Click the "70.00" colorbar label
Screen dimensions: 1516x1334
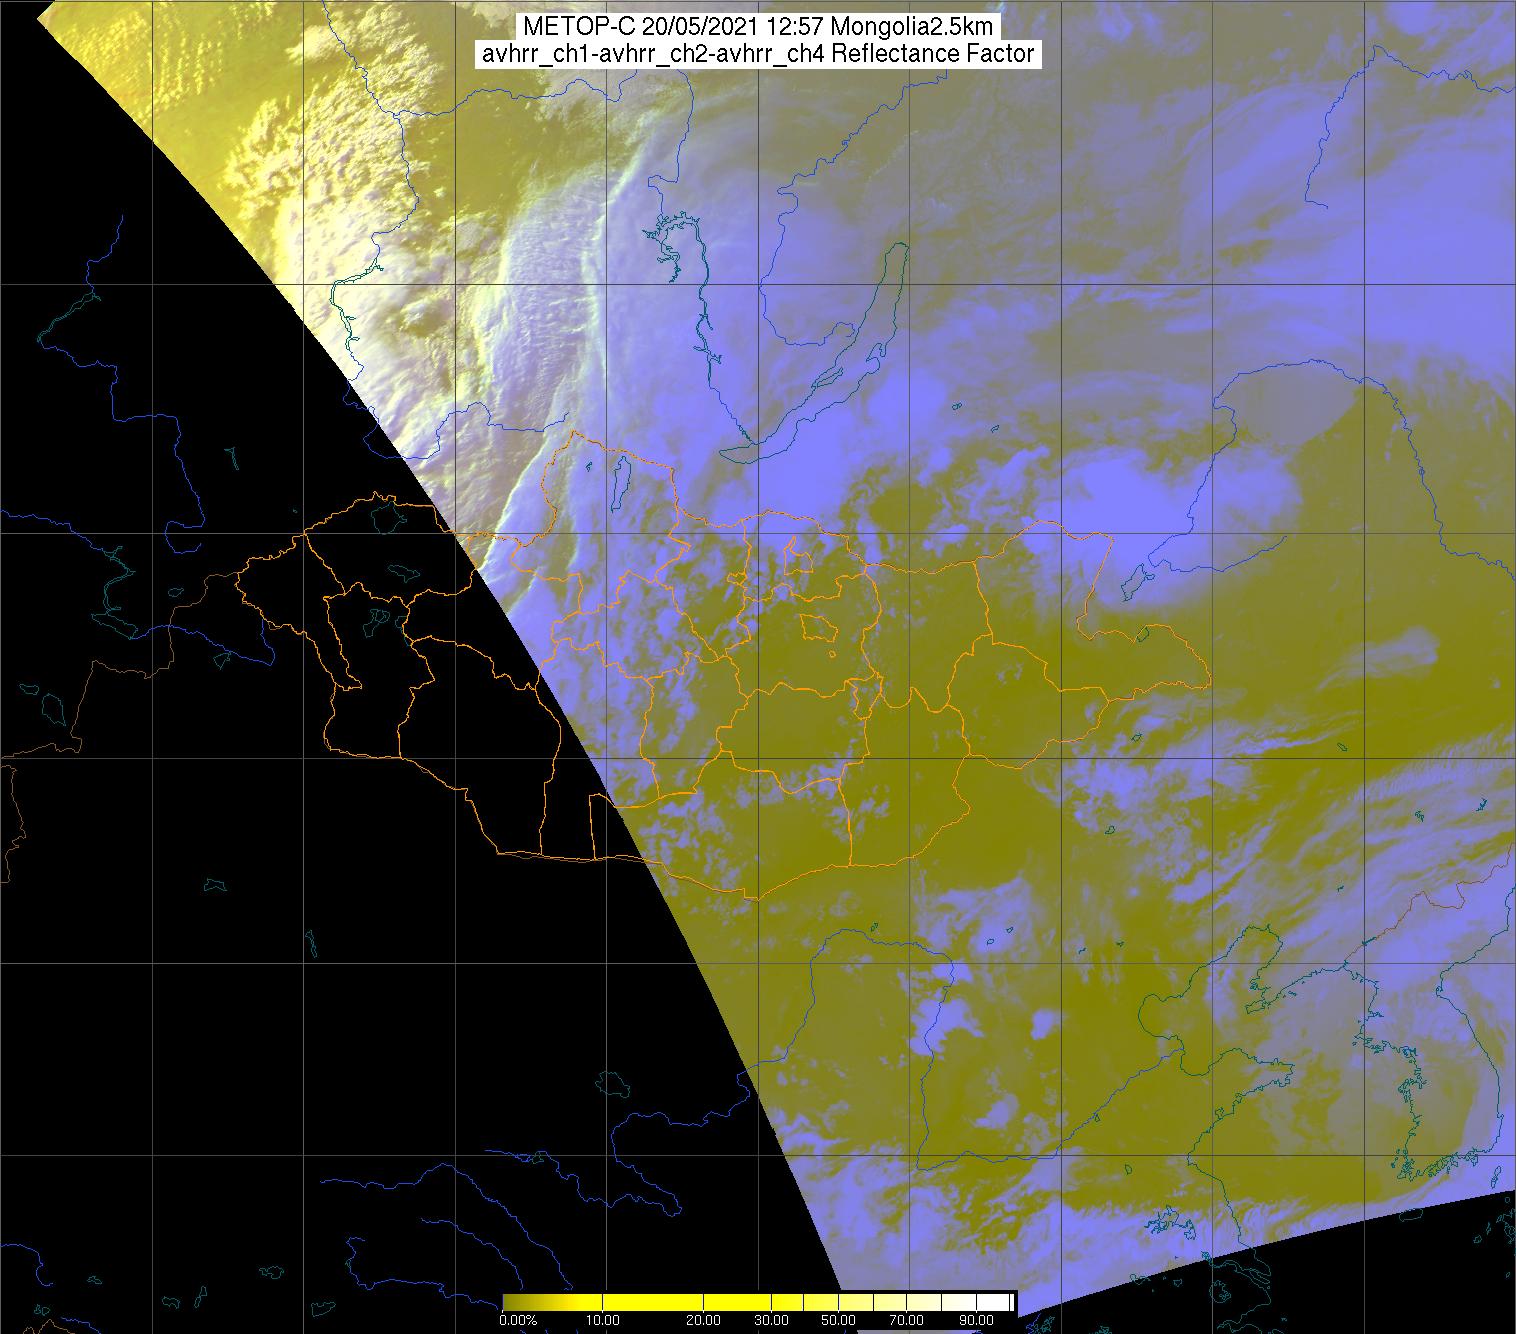[906, 1320]
